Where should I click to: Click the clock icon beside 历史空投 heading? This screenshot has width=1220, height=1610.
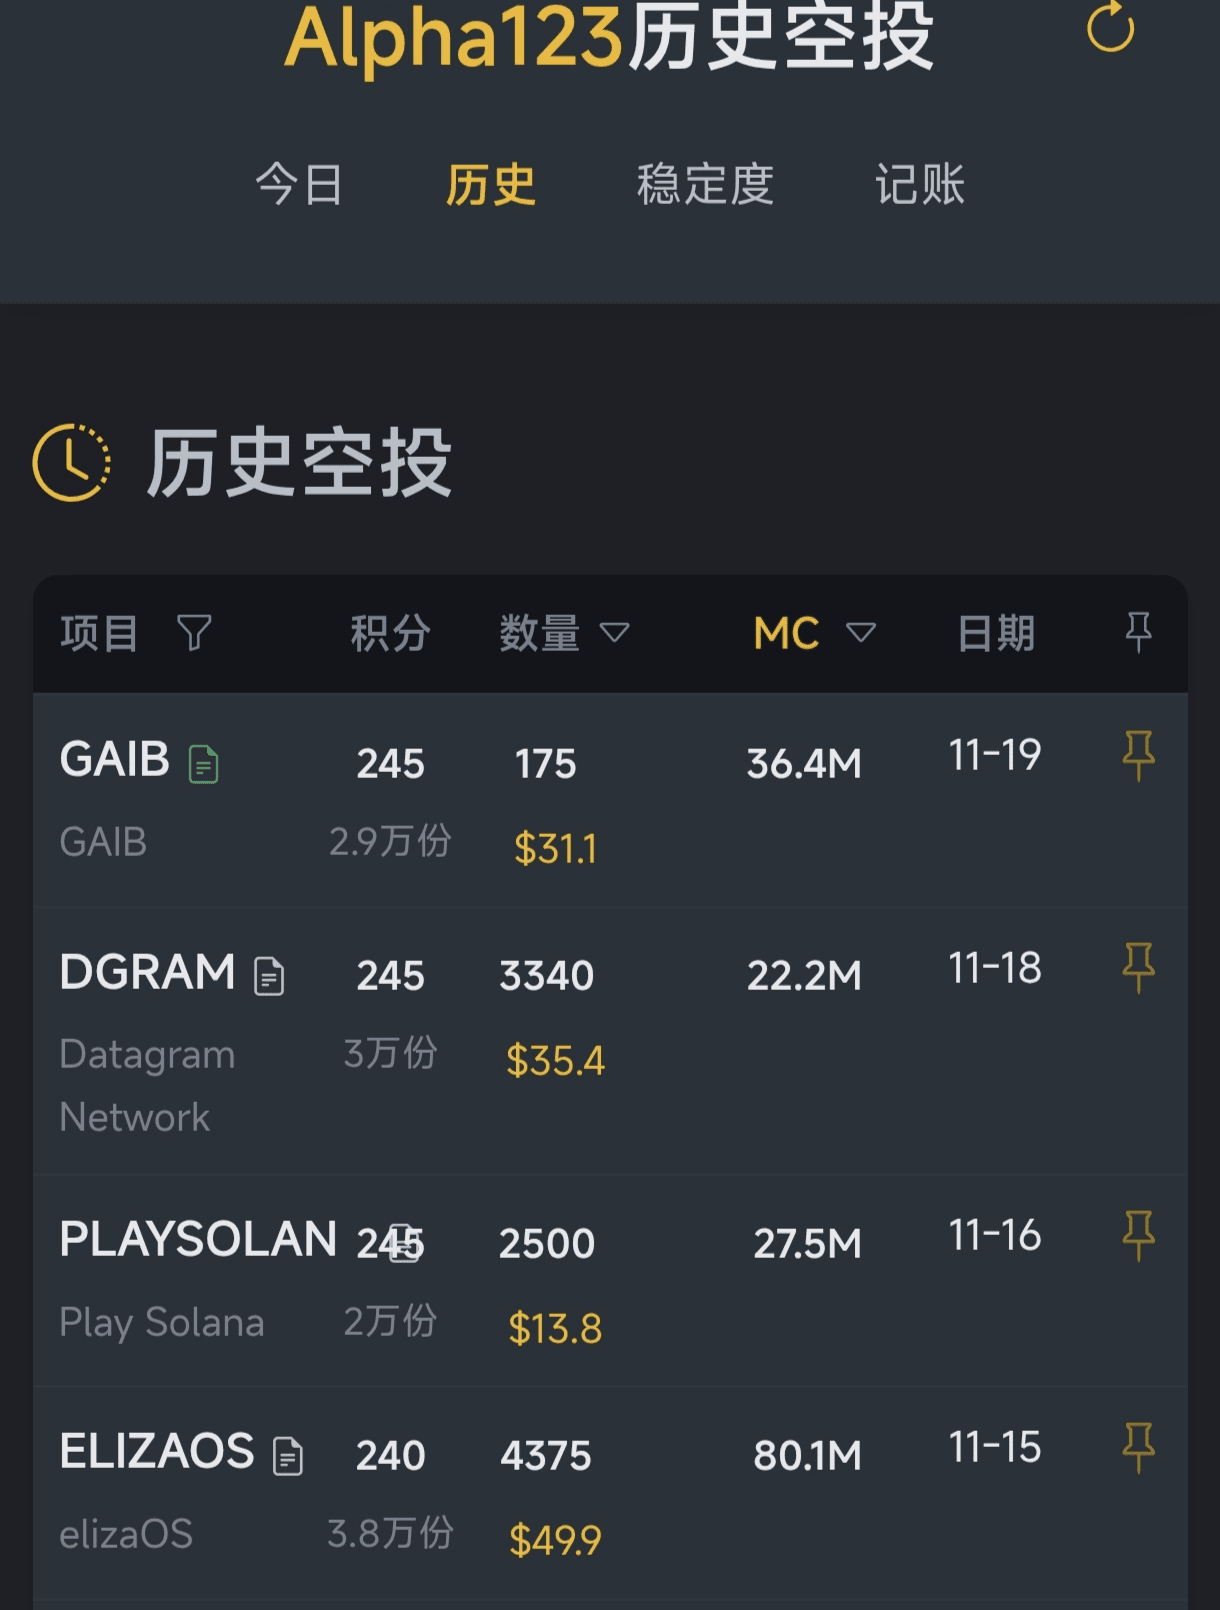(72, 462)
